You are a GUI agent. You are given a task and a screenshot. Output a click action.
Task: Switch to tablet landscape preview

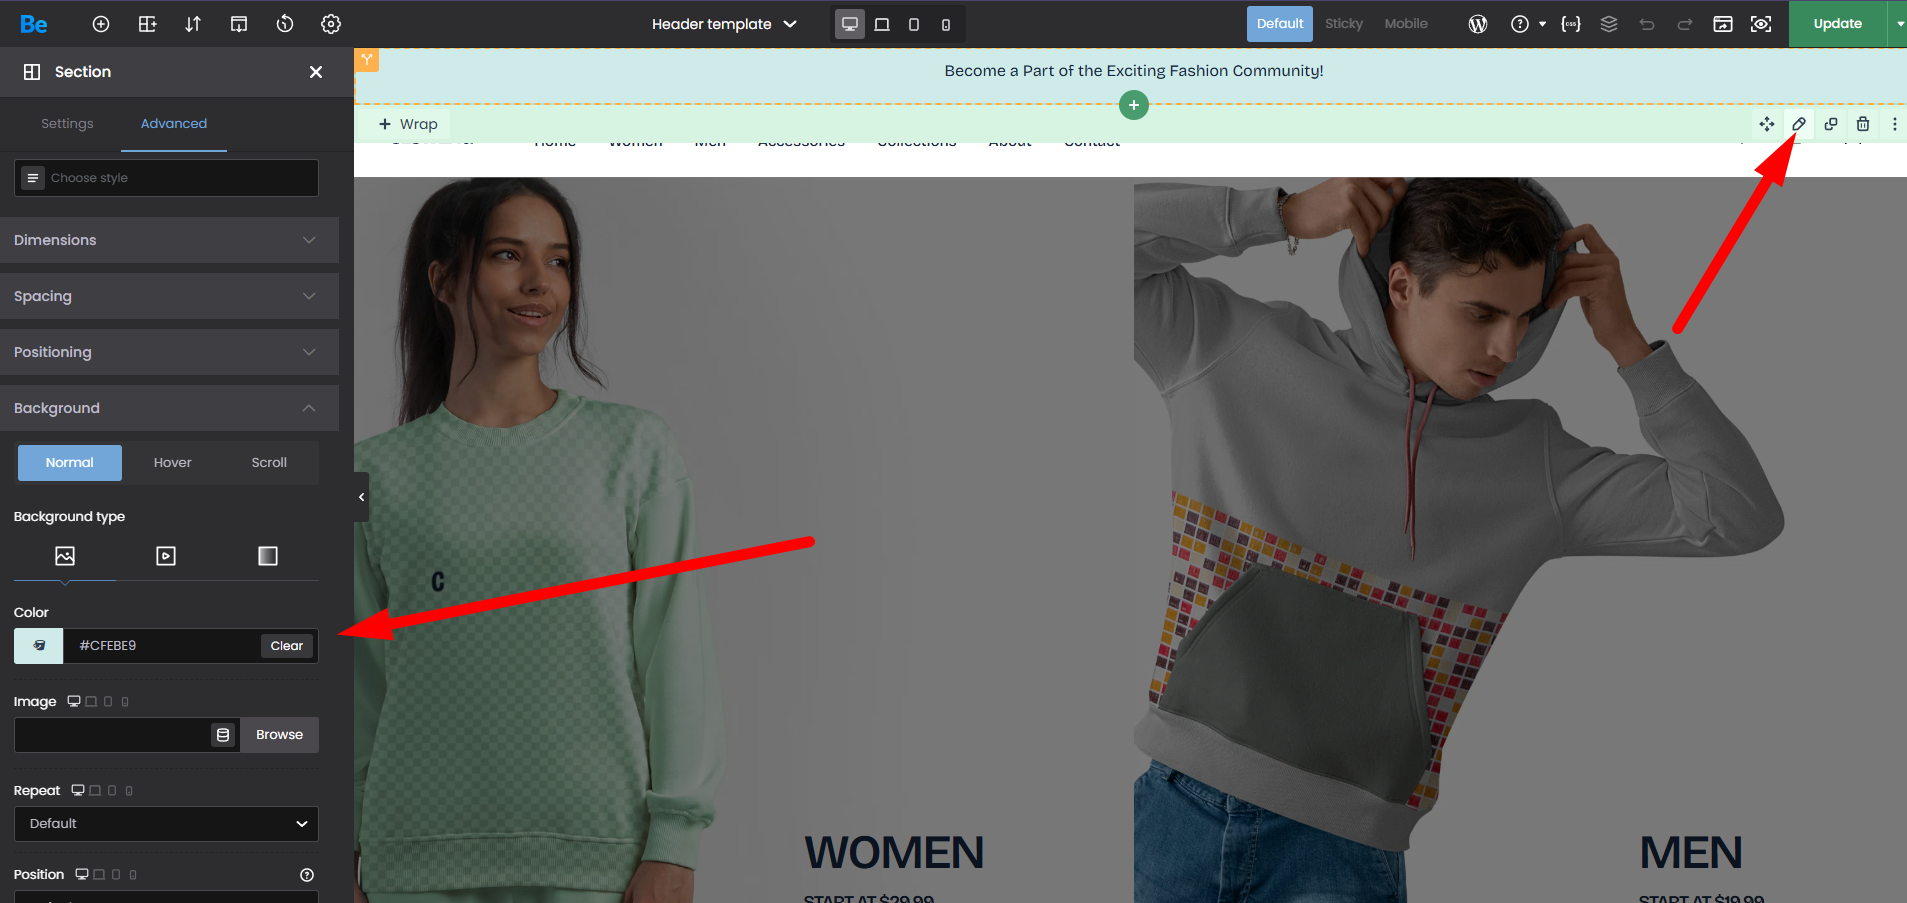(x=882, y=24)
